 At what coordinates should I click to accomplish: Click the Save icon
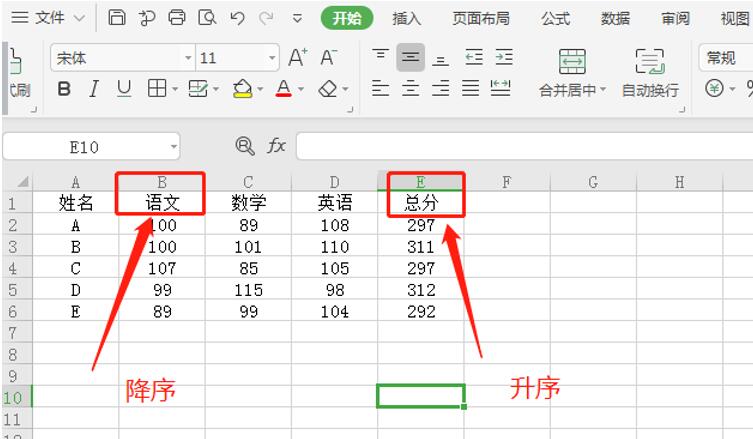(117, 18)
